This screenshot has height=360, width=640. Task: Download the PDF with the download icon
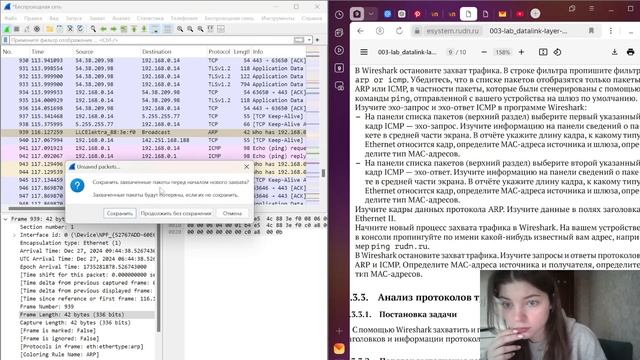pyautogui.click(x=614, y=52)
